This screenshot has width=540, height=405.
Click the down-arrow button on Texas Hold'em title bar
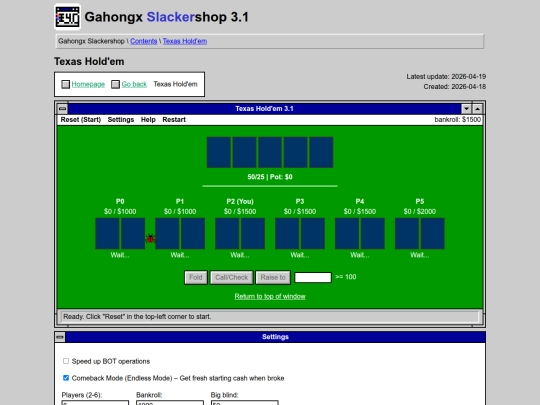tap(466, 109)
